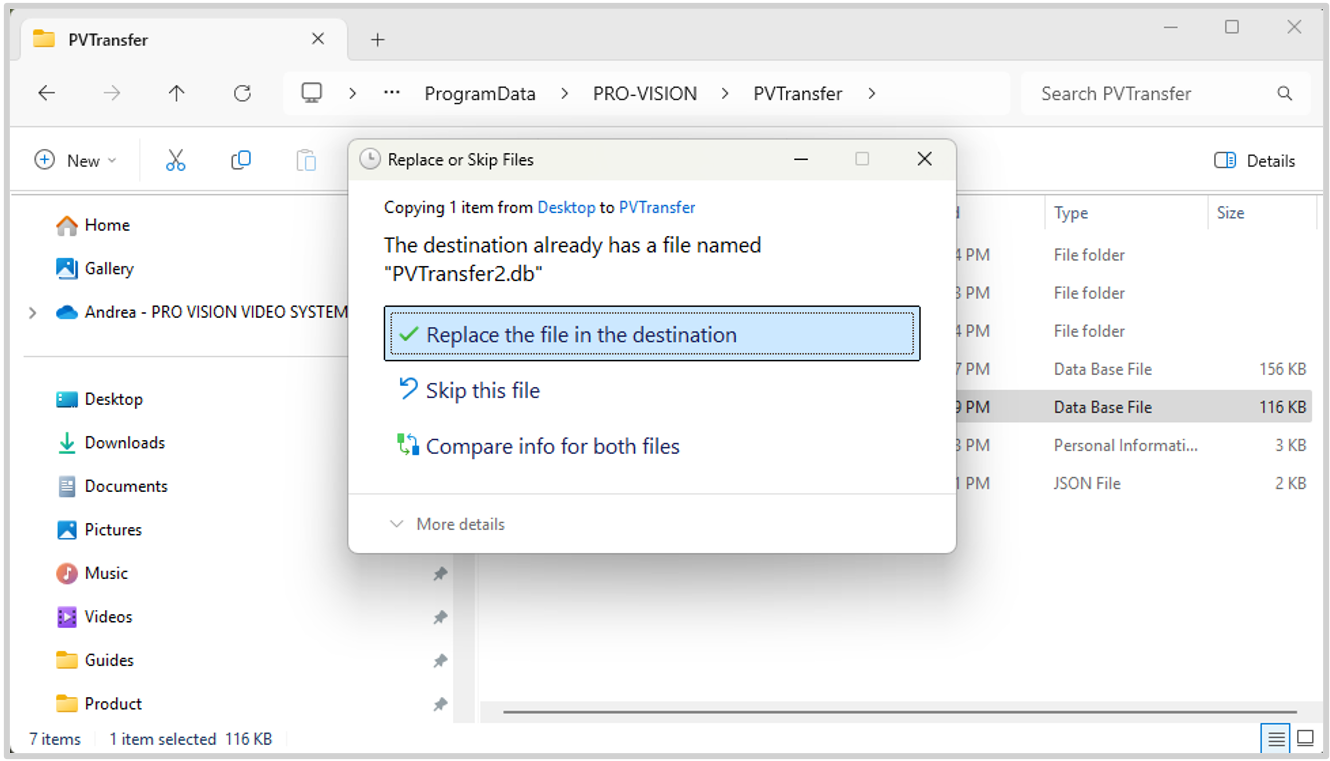Click the Copy icon in toolbar
1330x761 pixels.
pos(241,160)
